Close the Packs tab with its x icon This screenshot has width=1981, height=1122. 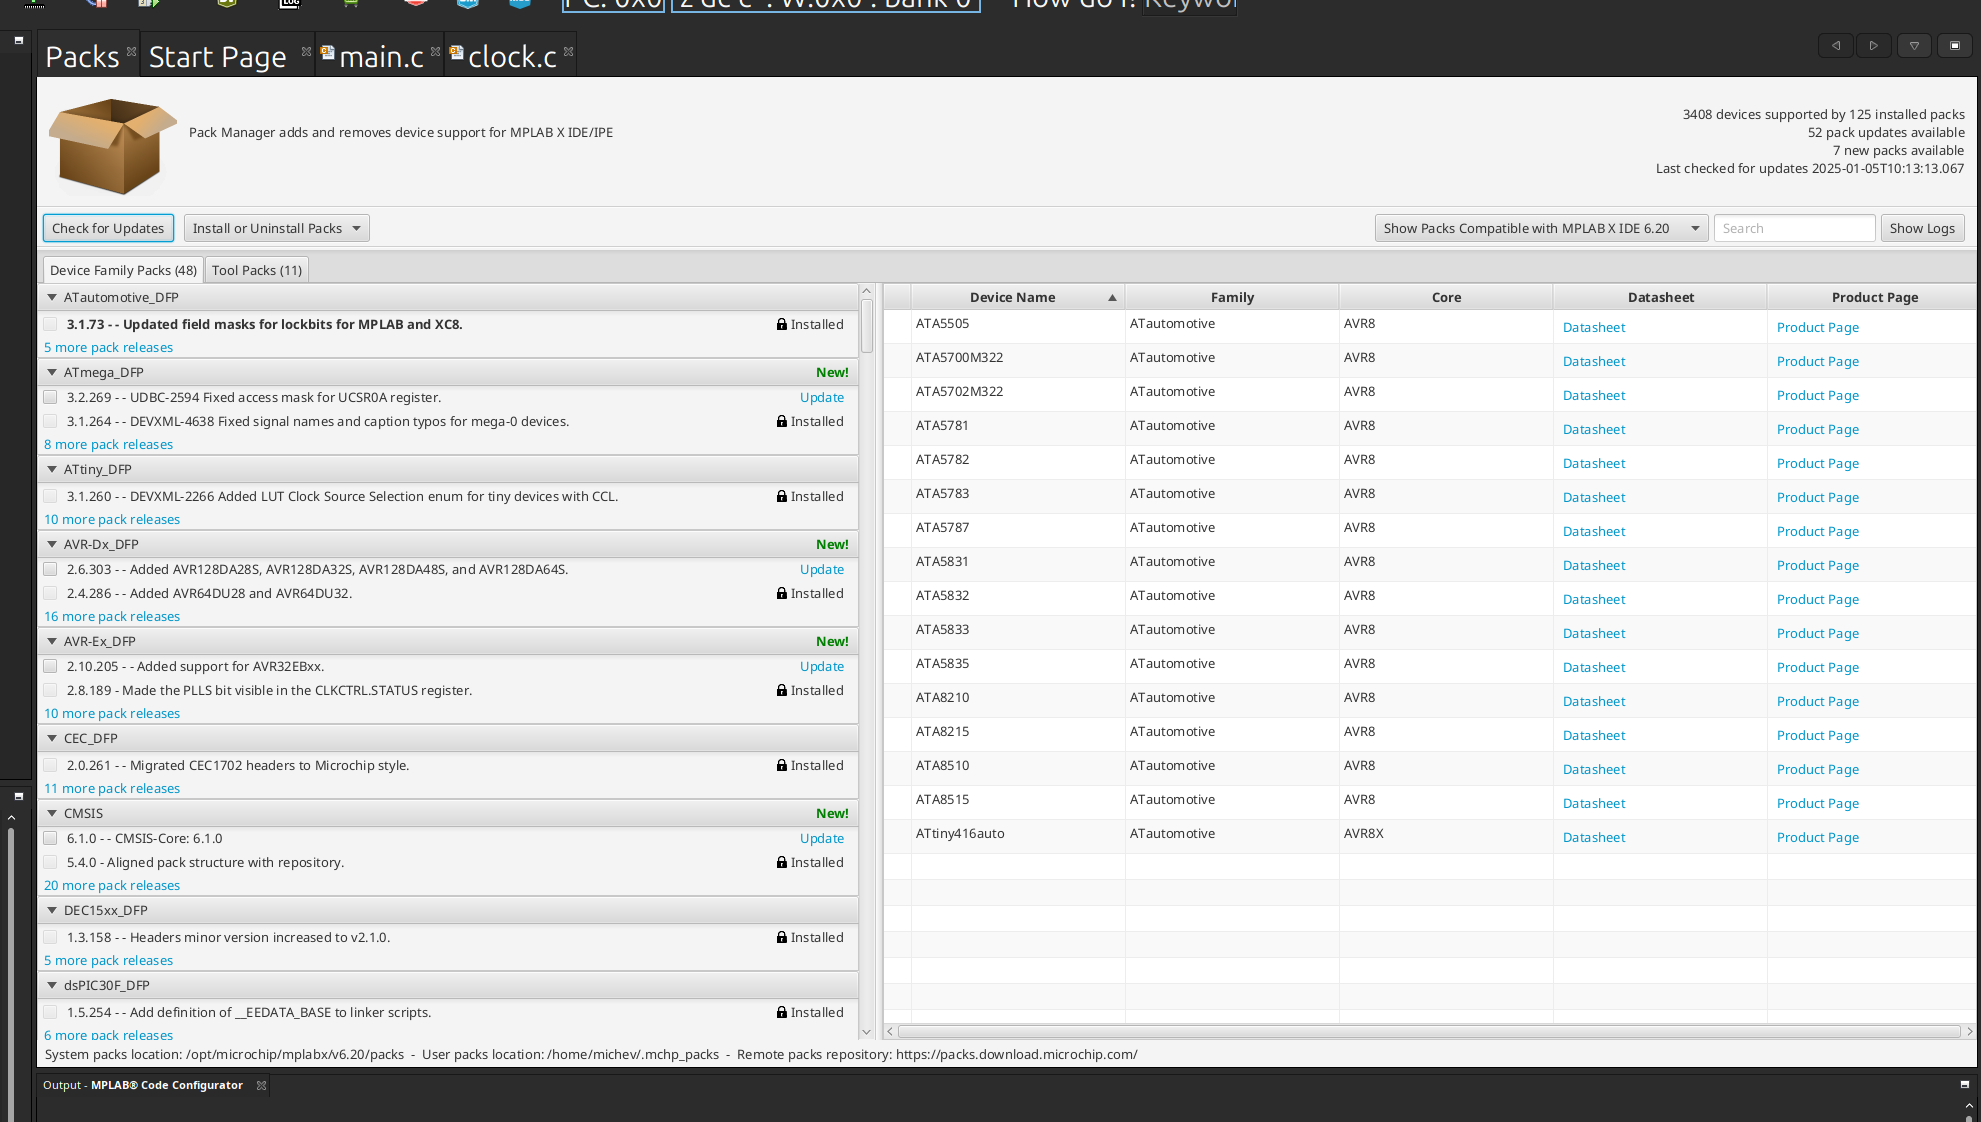(x=131, y=51)
